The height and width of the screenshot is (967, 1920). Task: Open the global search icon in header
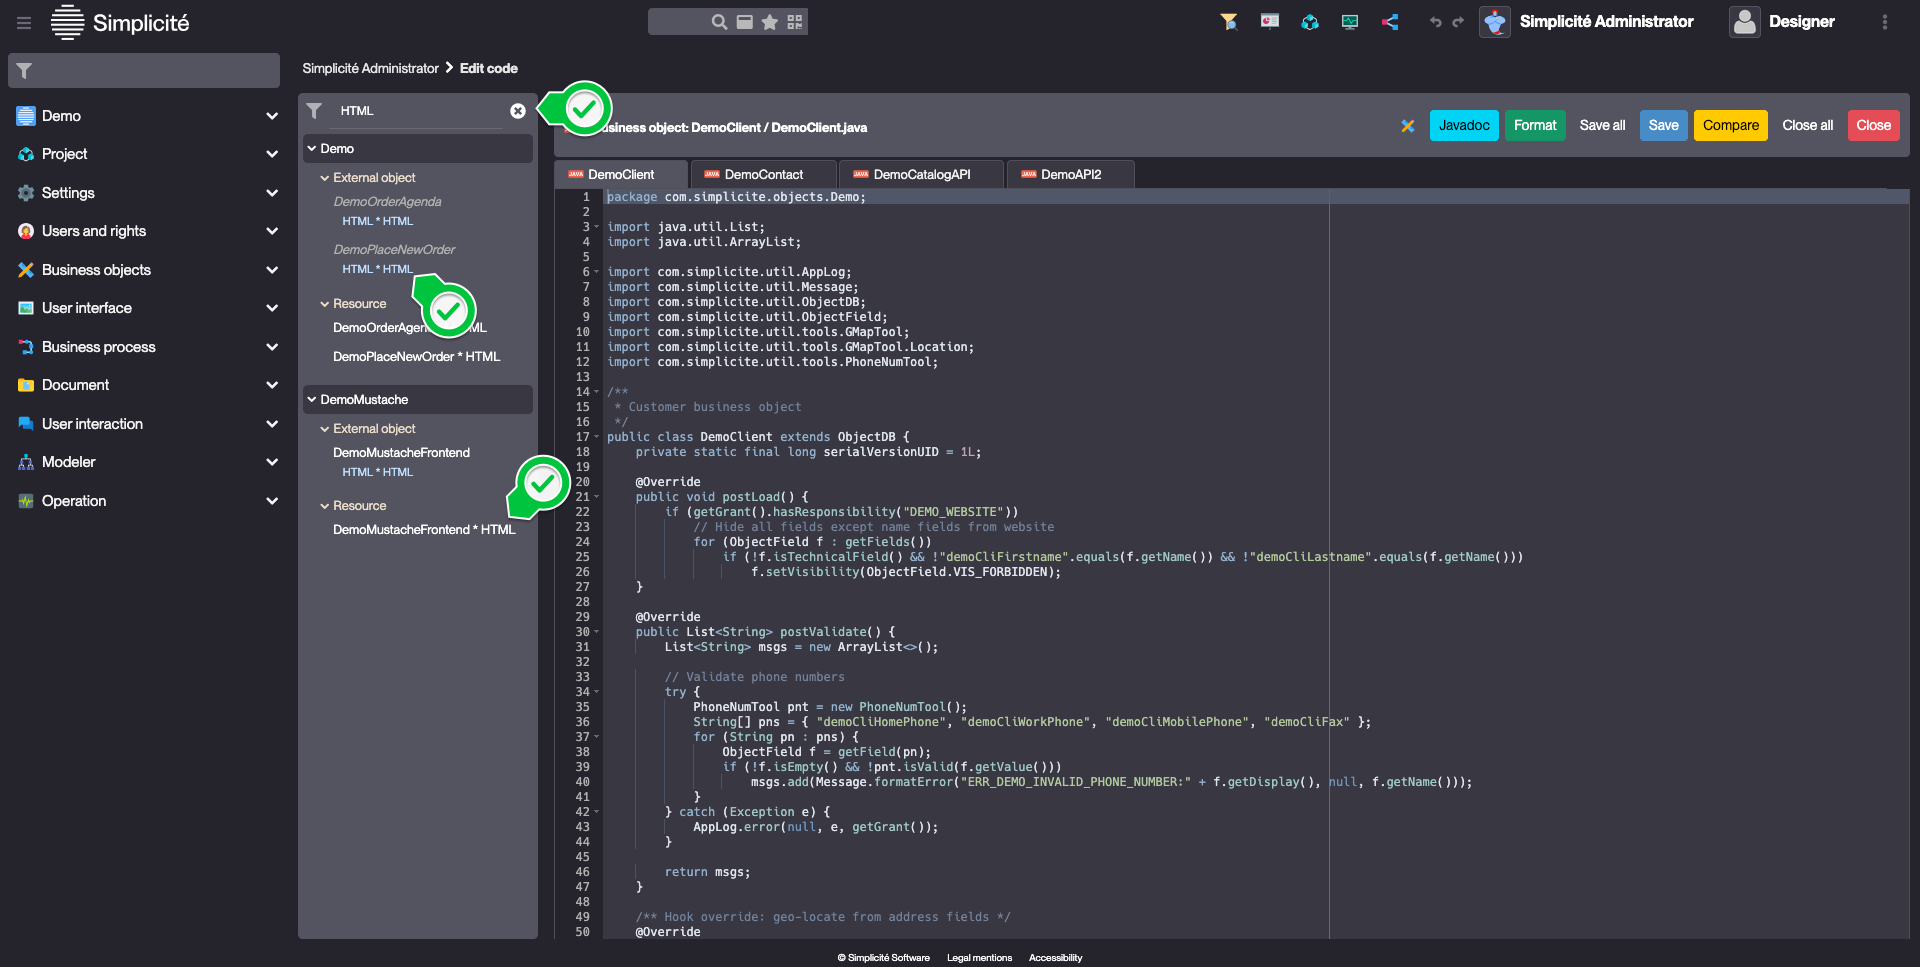point(718,21)
